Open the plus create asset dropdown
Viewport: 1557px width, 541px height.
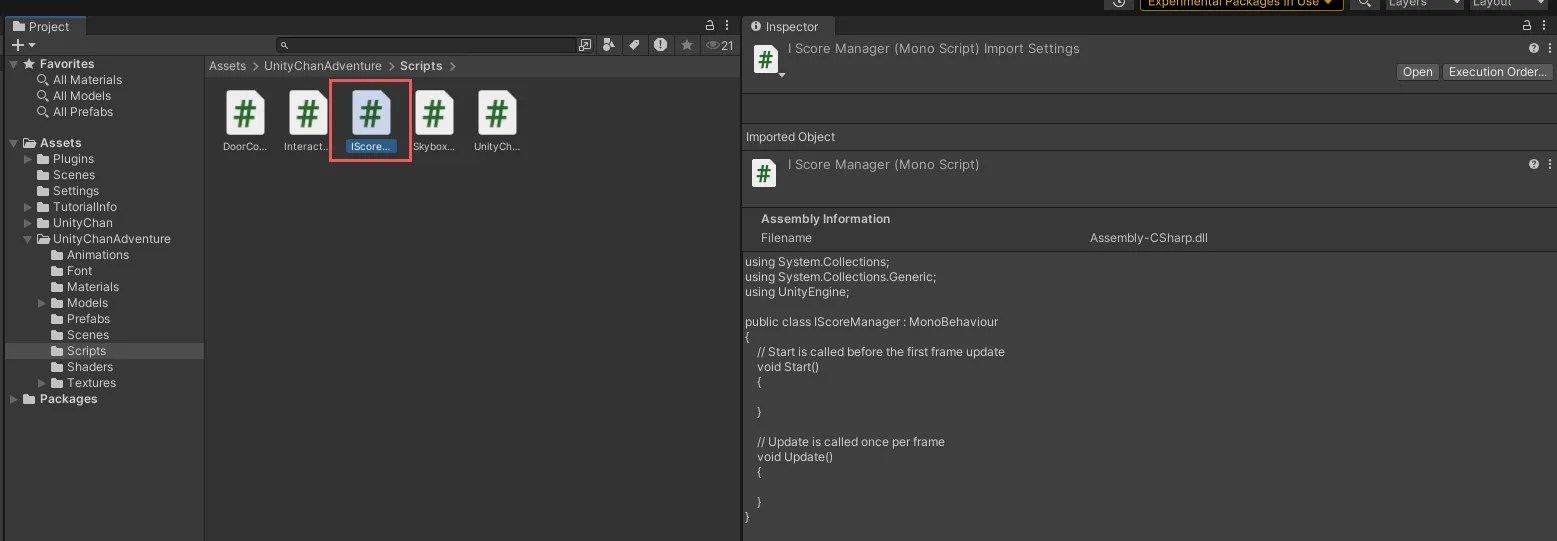click(23, 45)
